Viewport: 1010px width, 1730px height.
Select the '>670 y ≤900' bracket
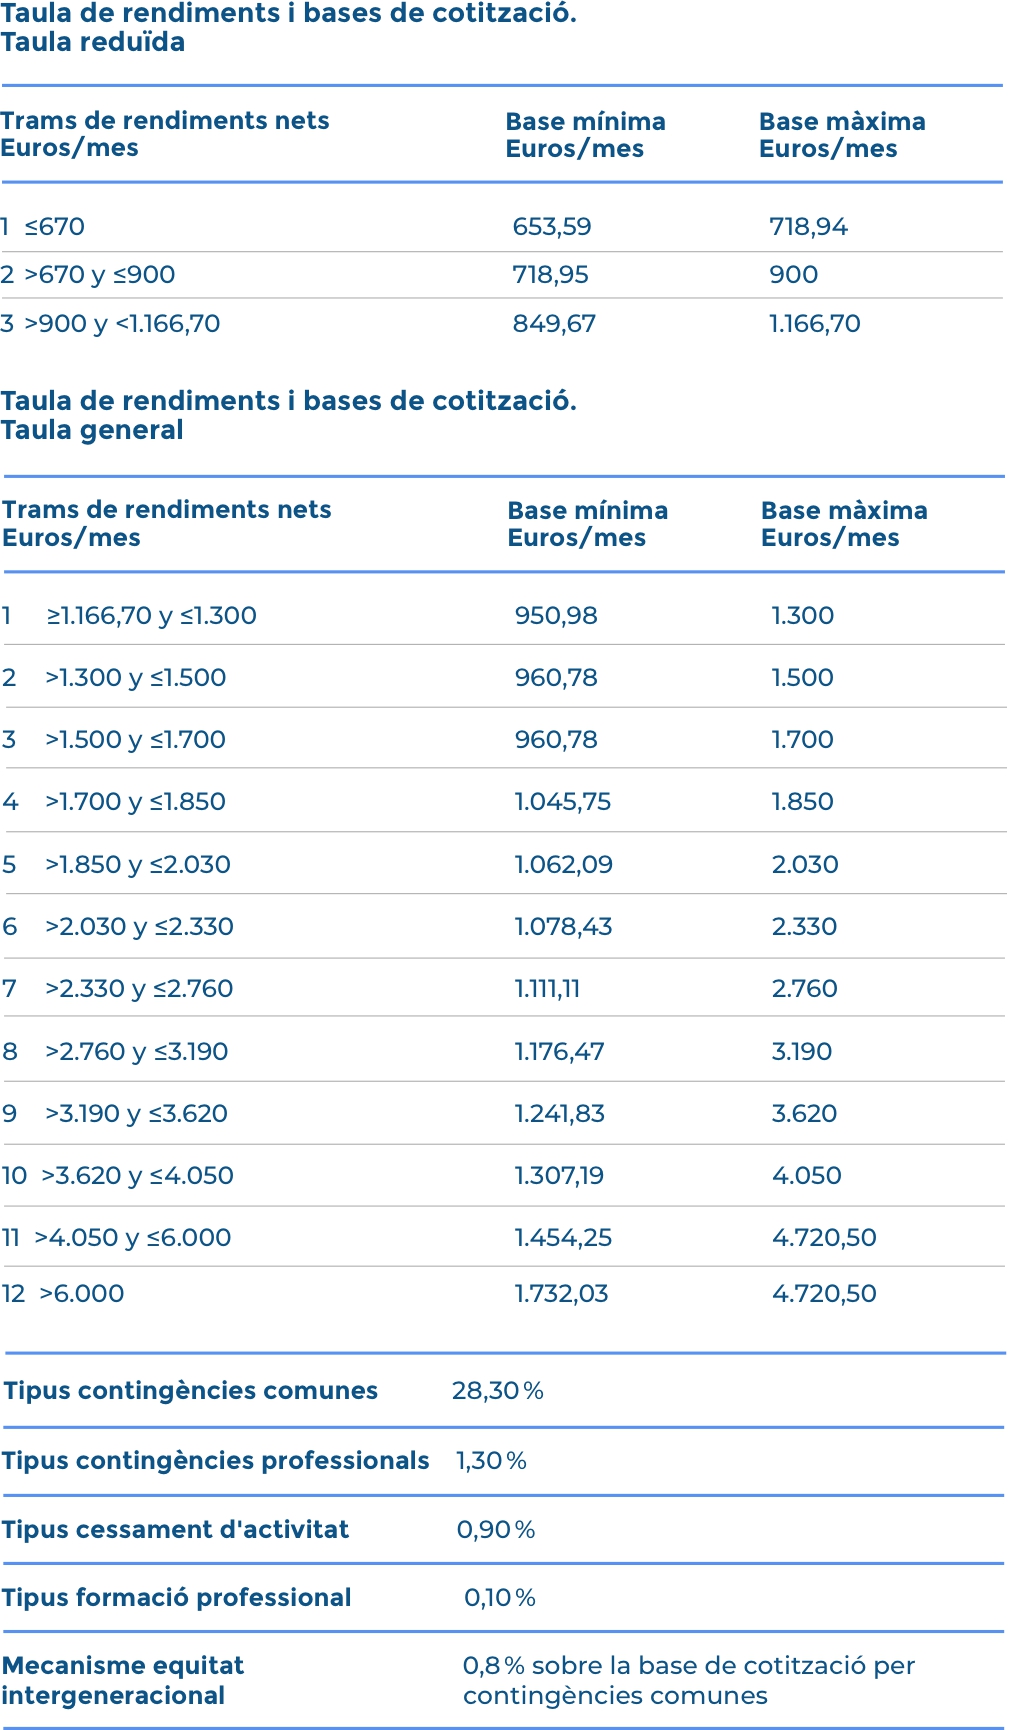tap(99, 275)
